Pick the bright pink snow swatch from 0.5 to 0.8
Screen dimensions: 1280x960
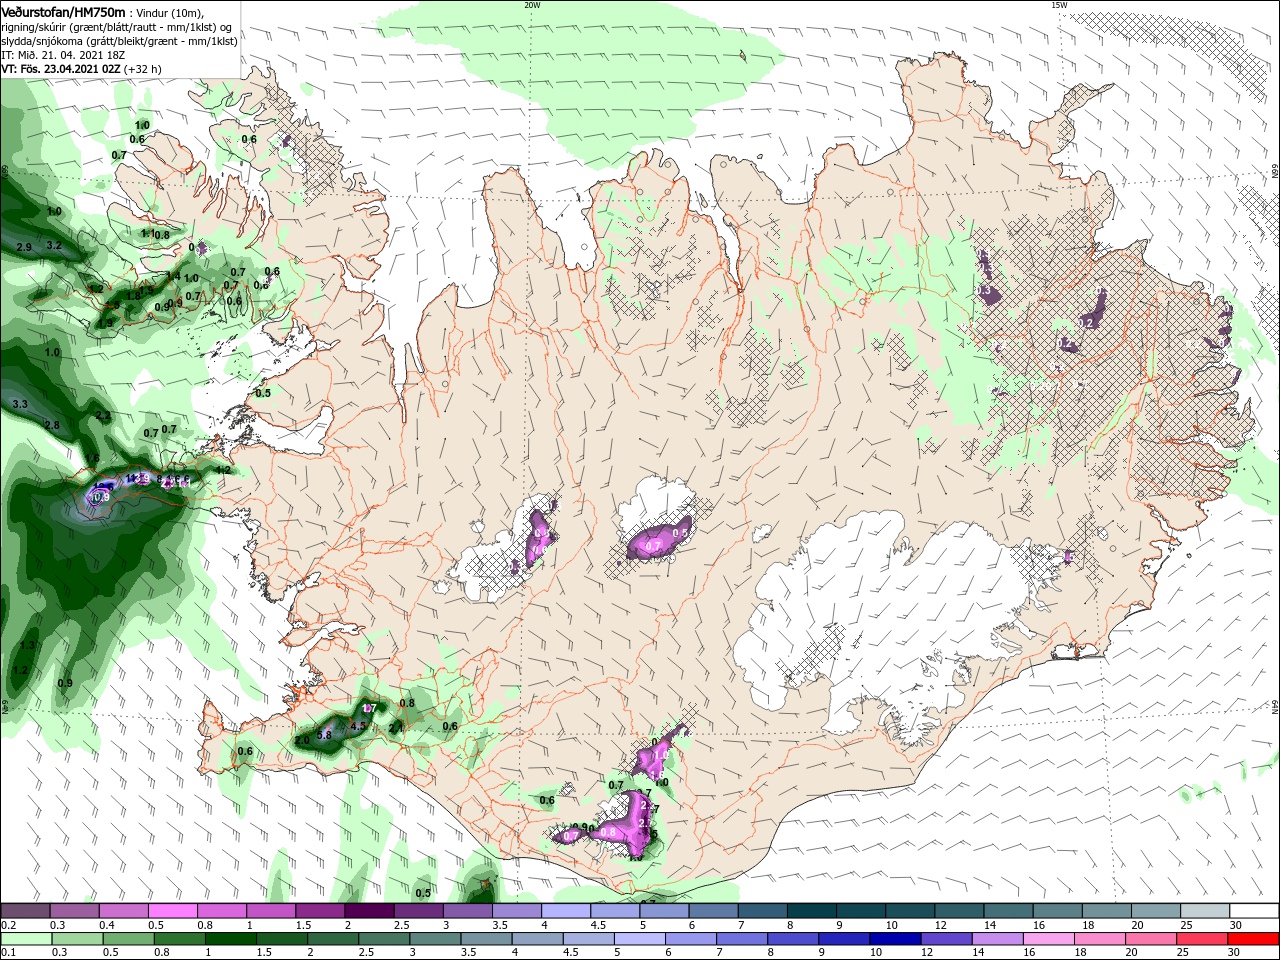[x=173, y=911]
